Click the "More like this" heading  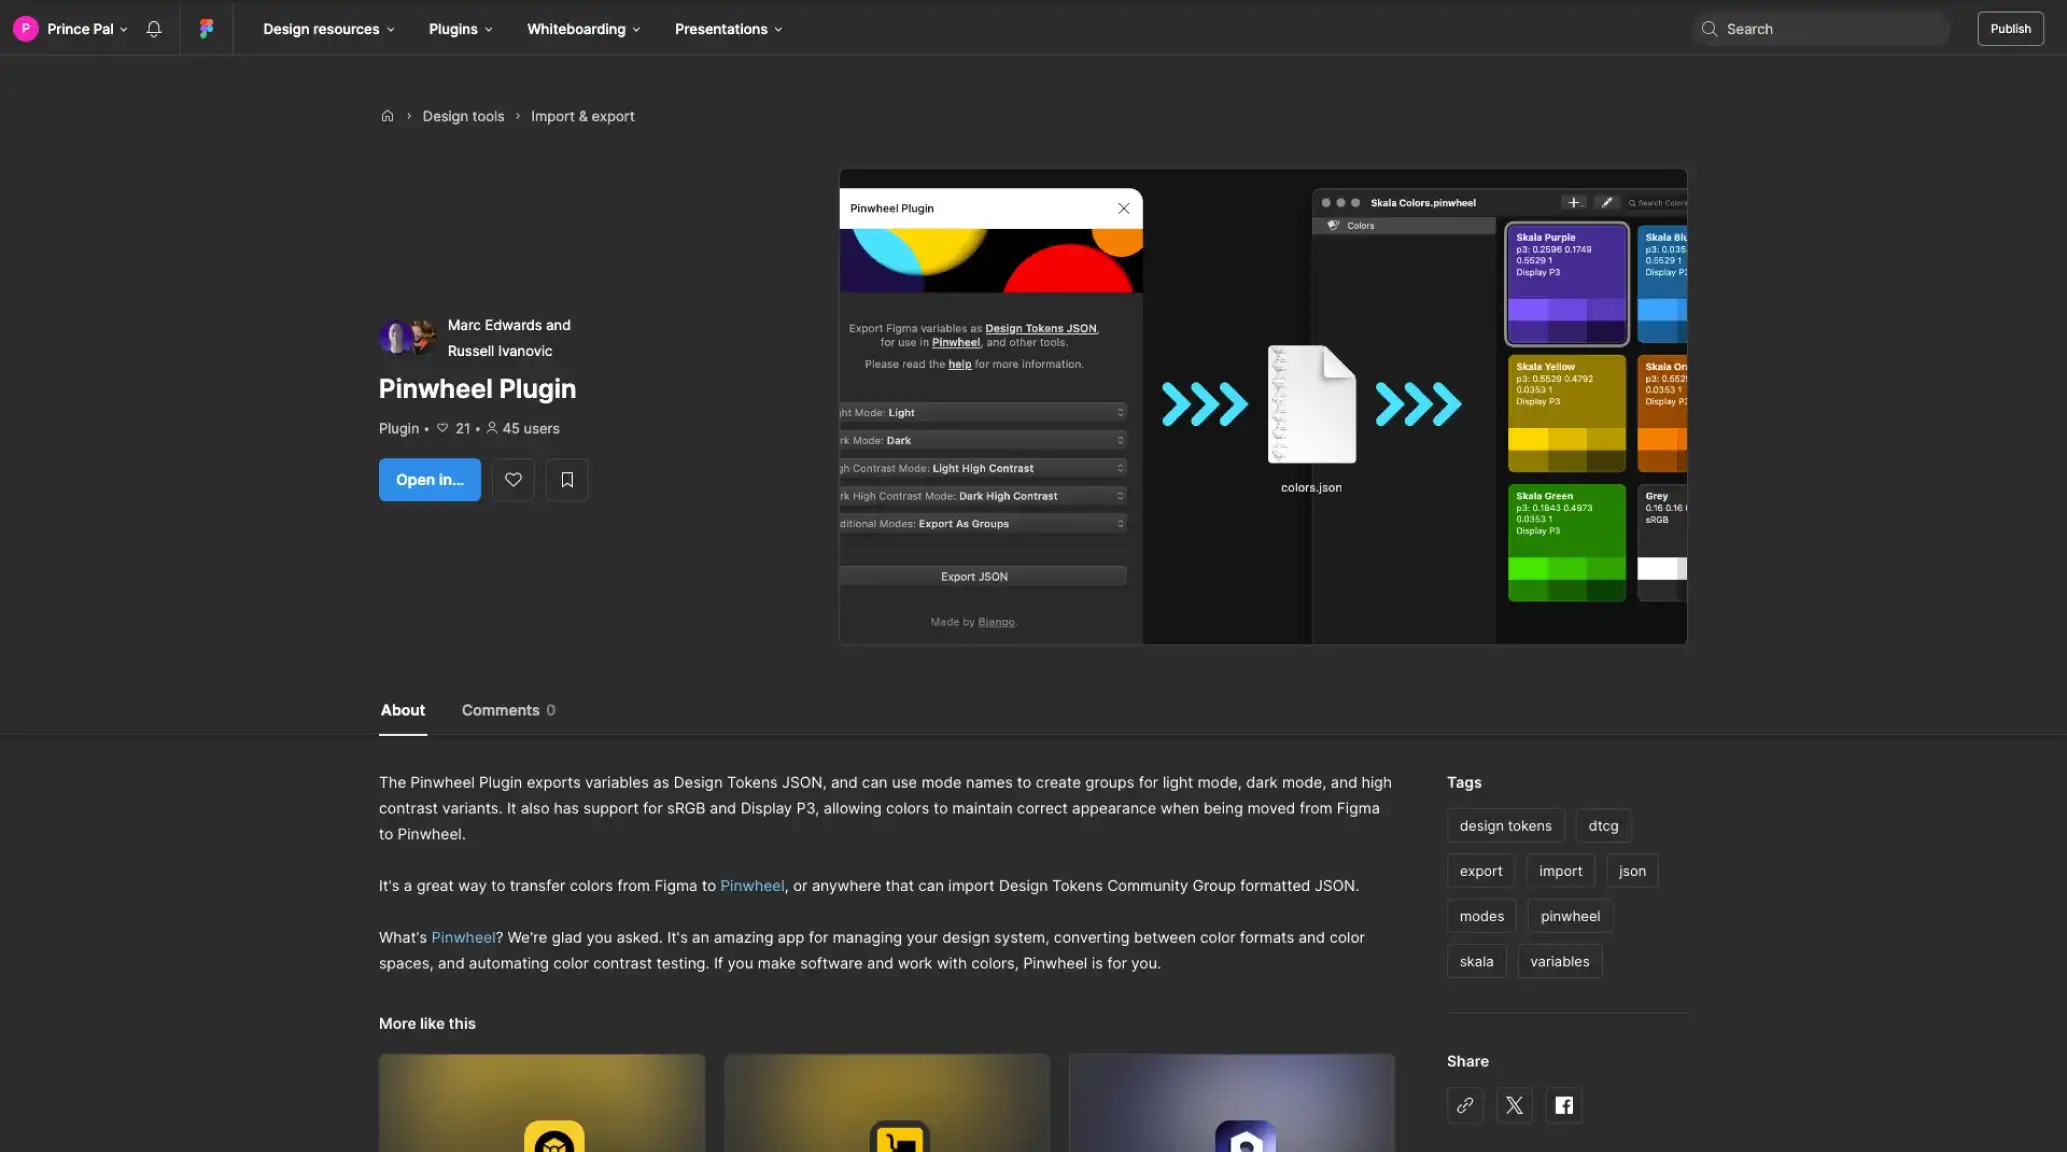point(427,1024)
